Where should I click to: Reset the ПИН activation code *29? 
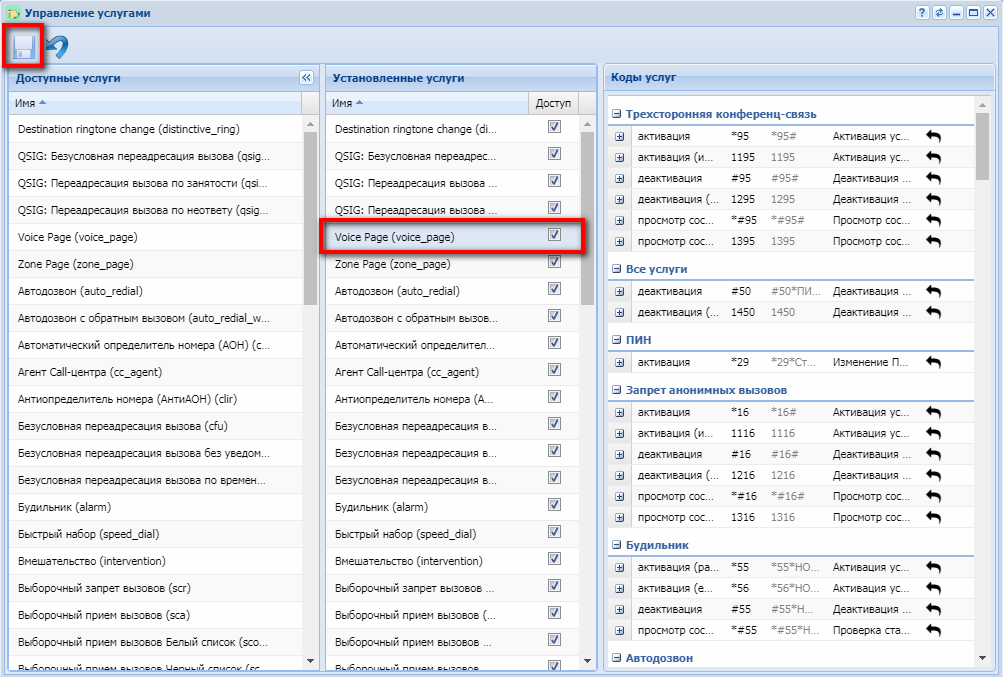(933, 362)
